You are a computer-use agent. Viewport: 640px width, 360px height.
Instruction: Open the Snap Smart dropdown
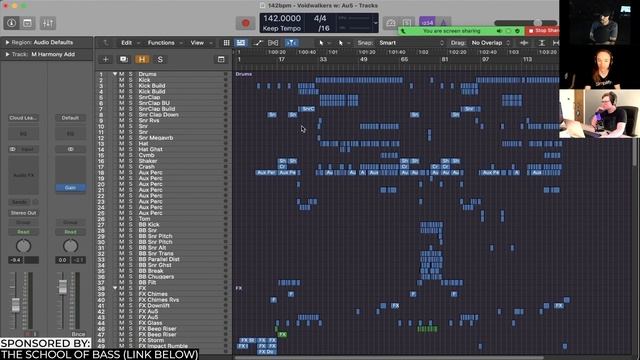click(x=411, y=43)
